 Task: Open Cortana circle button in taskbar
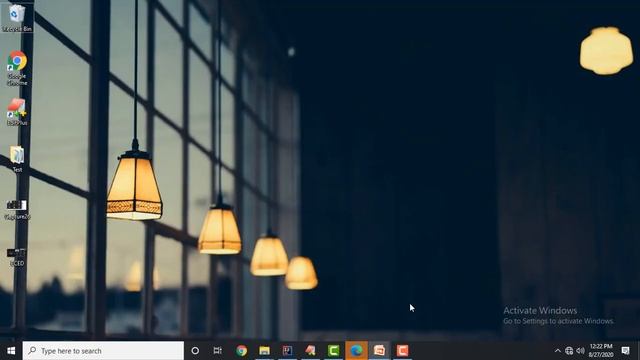point(195,351)
